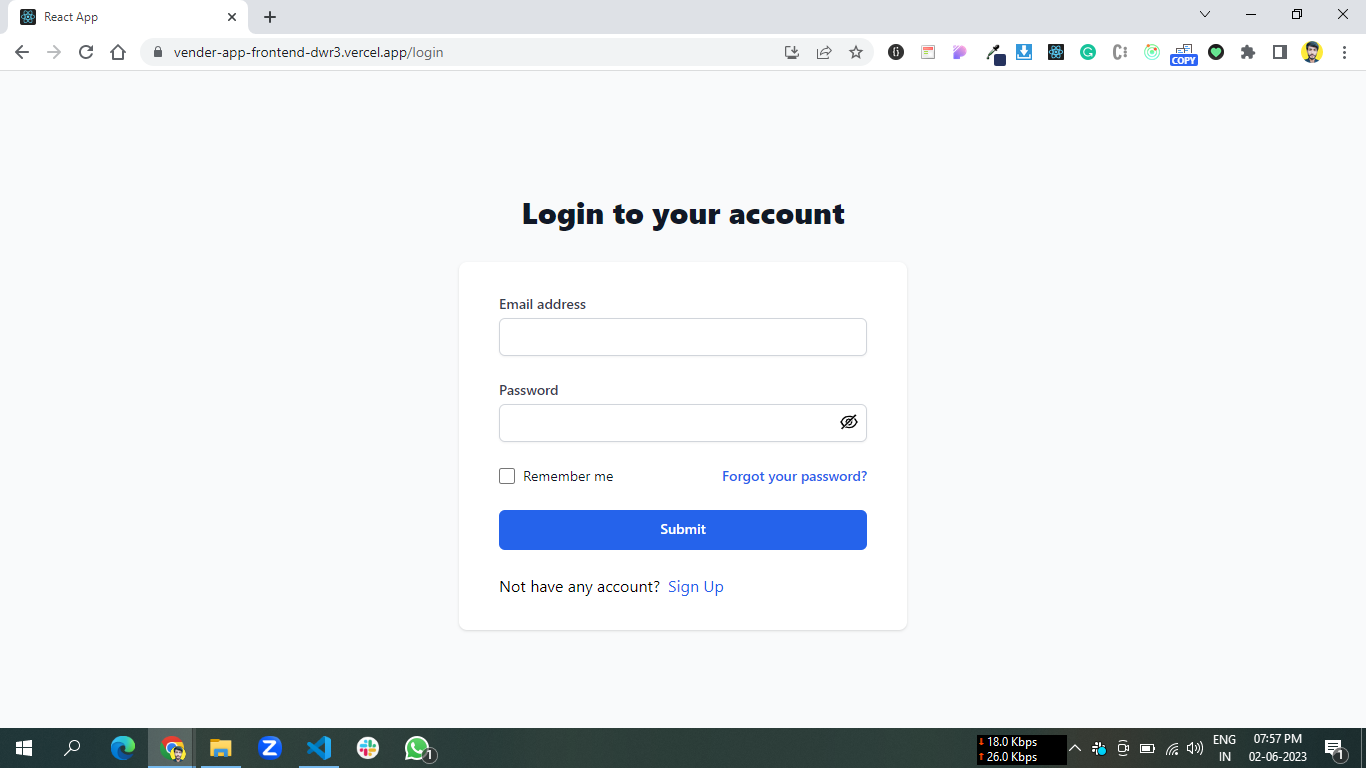Open the browser home page icon

pyautogui.click(x=118, y=52)
